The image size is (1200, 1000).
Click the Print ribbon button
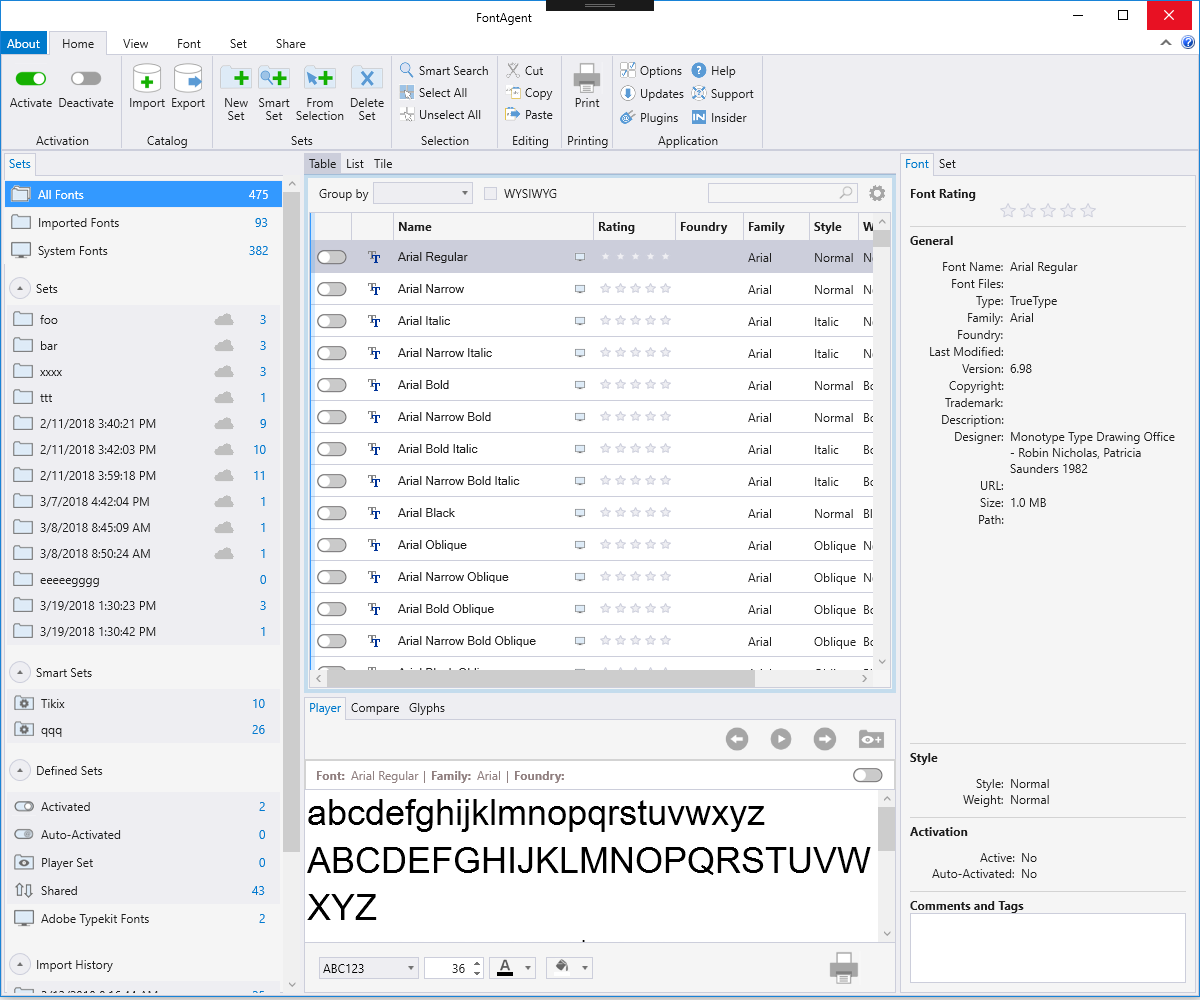[587, 86]
